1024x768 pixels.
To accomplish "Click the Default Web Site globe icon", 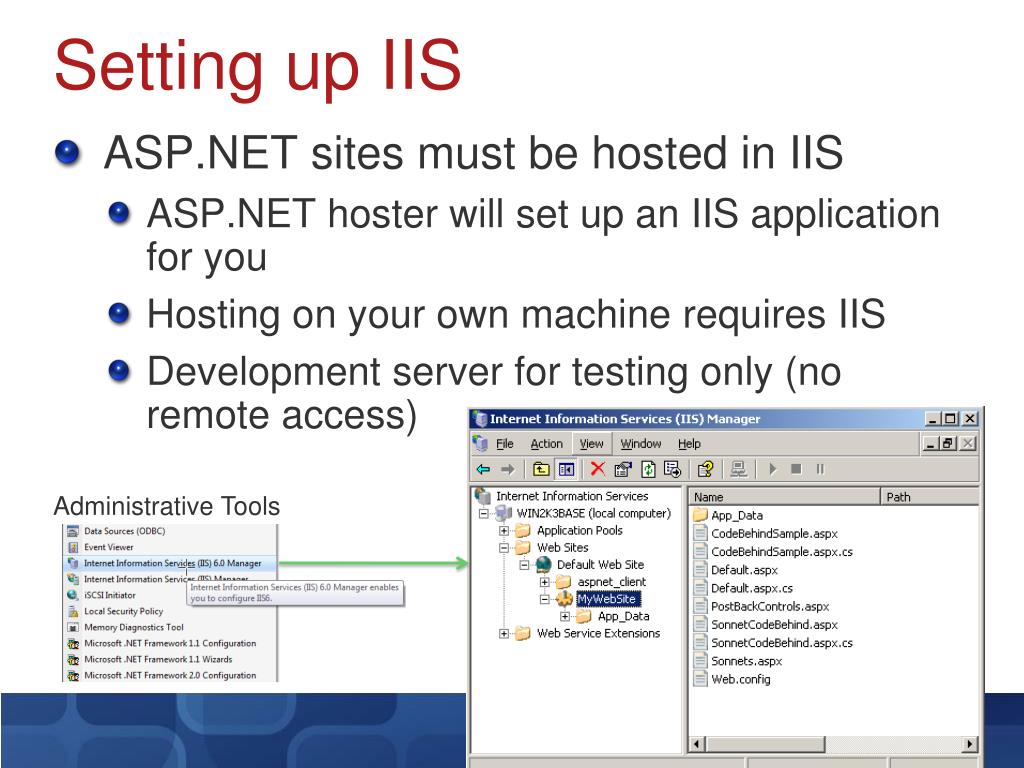I will pos(543,564).
